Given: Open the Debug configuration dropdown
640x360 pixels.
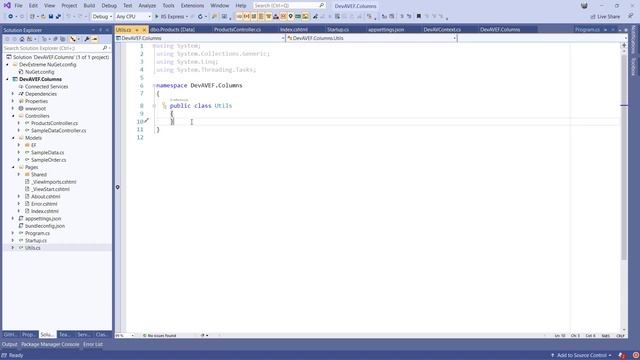Looking at the screenshot, I should [102, 16].
